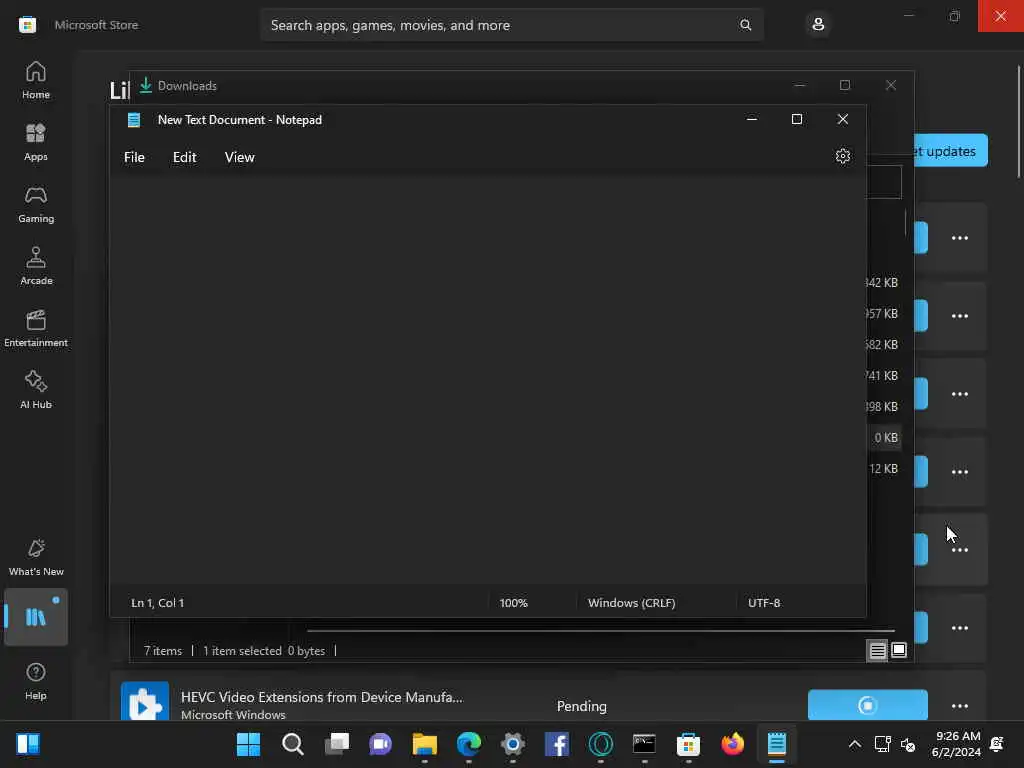Viewport: 1024px width, 768px height.
Task: Open the Windows Widgets taskbar button
Action: [x=27, y=744]
